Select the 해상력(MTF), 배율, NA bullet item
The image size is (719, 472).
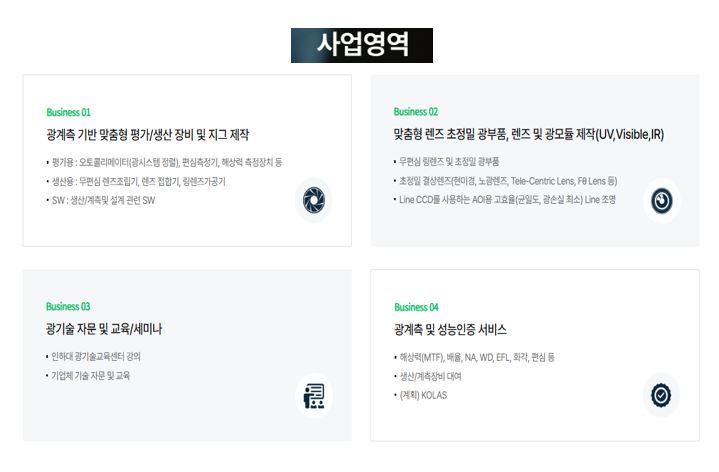click(x=474, y=358)
